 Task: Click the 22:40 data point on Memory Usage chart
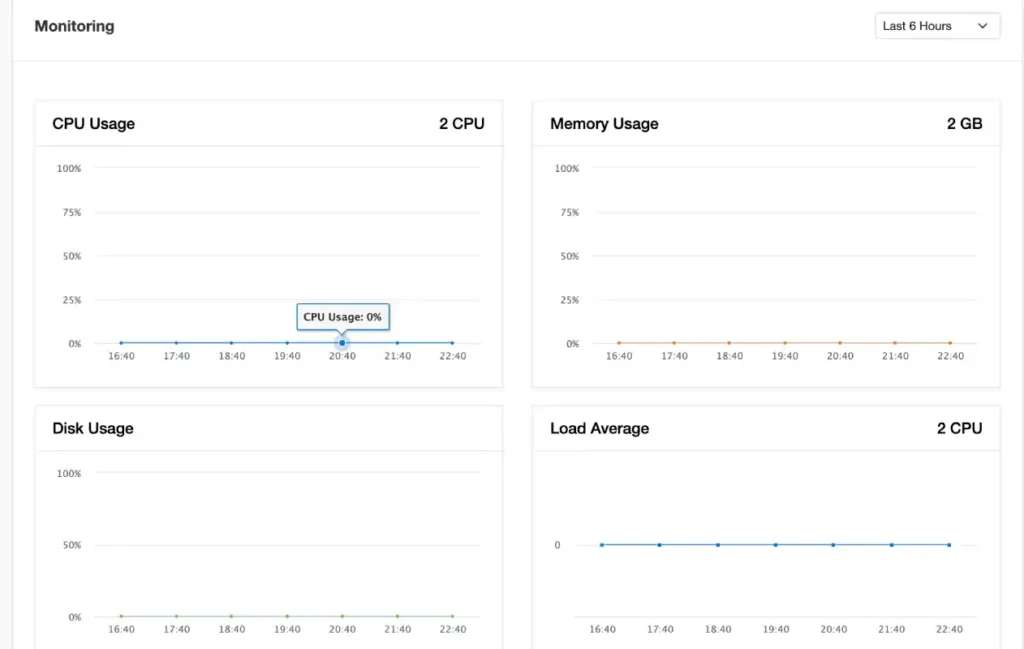pyautogui.click(x=950, y=343)
